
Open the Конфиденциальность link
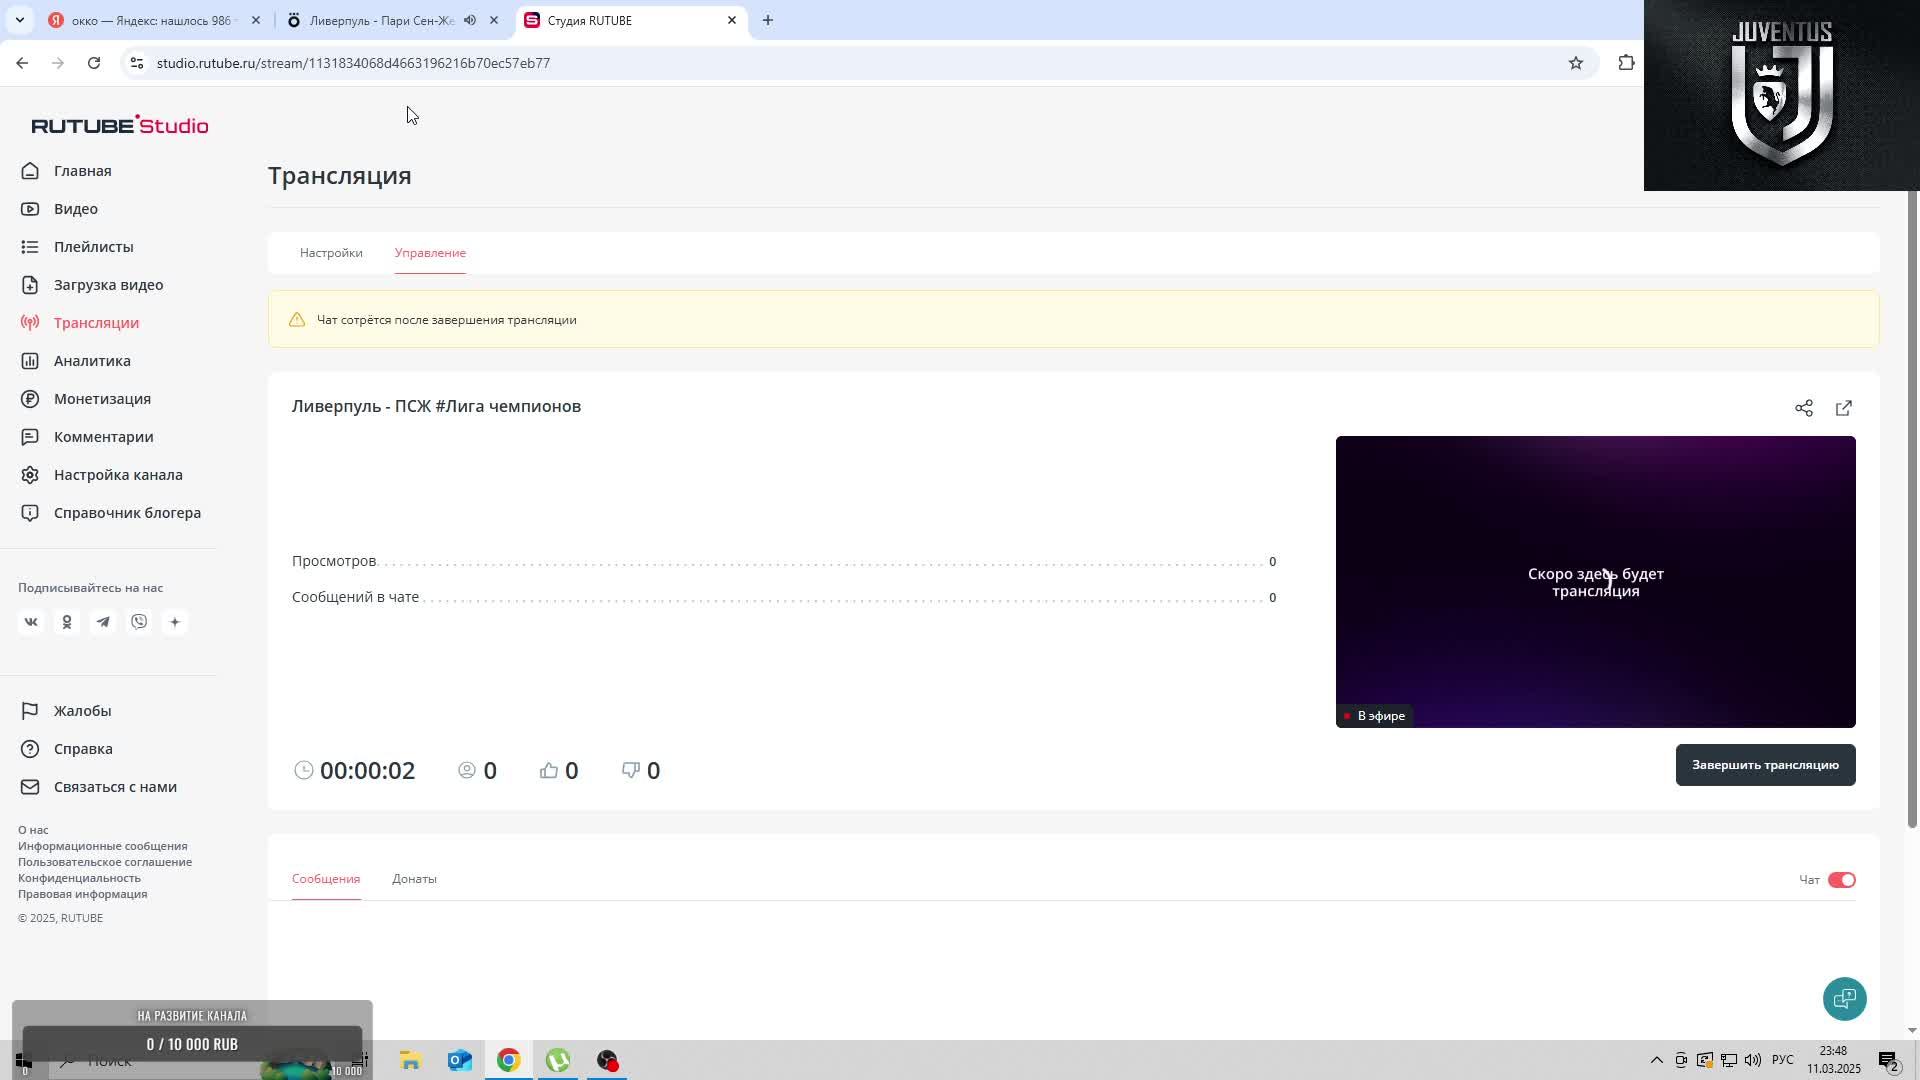[79, 878]
